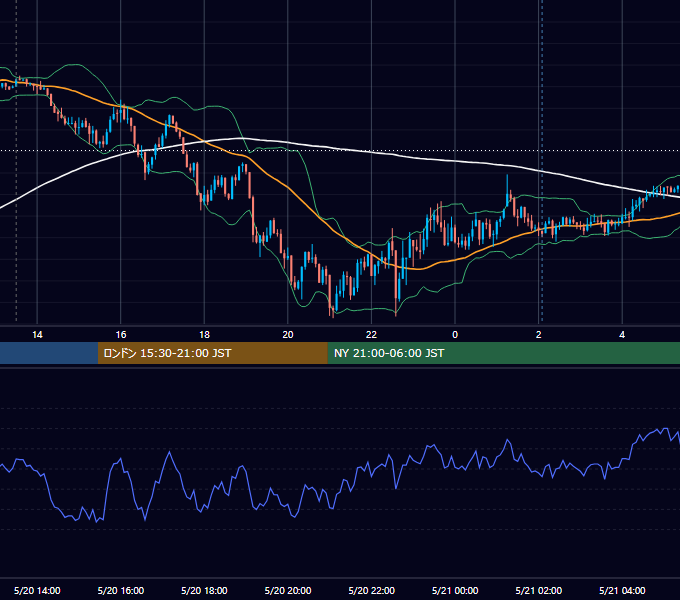Screen dimensions: 680x600
Task: Click the 5/20 18:00 time label
Action: [x=204, y=590]
